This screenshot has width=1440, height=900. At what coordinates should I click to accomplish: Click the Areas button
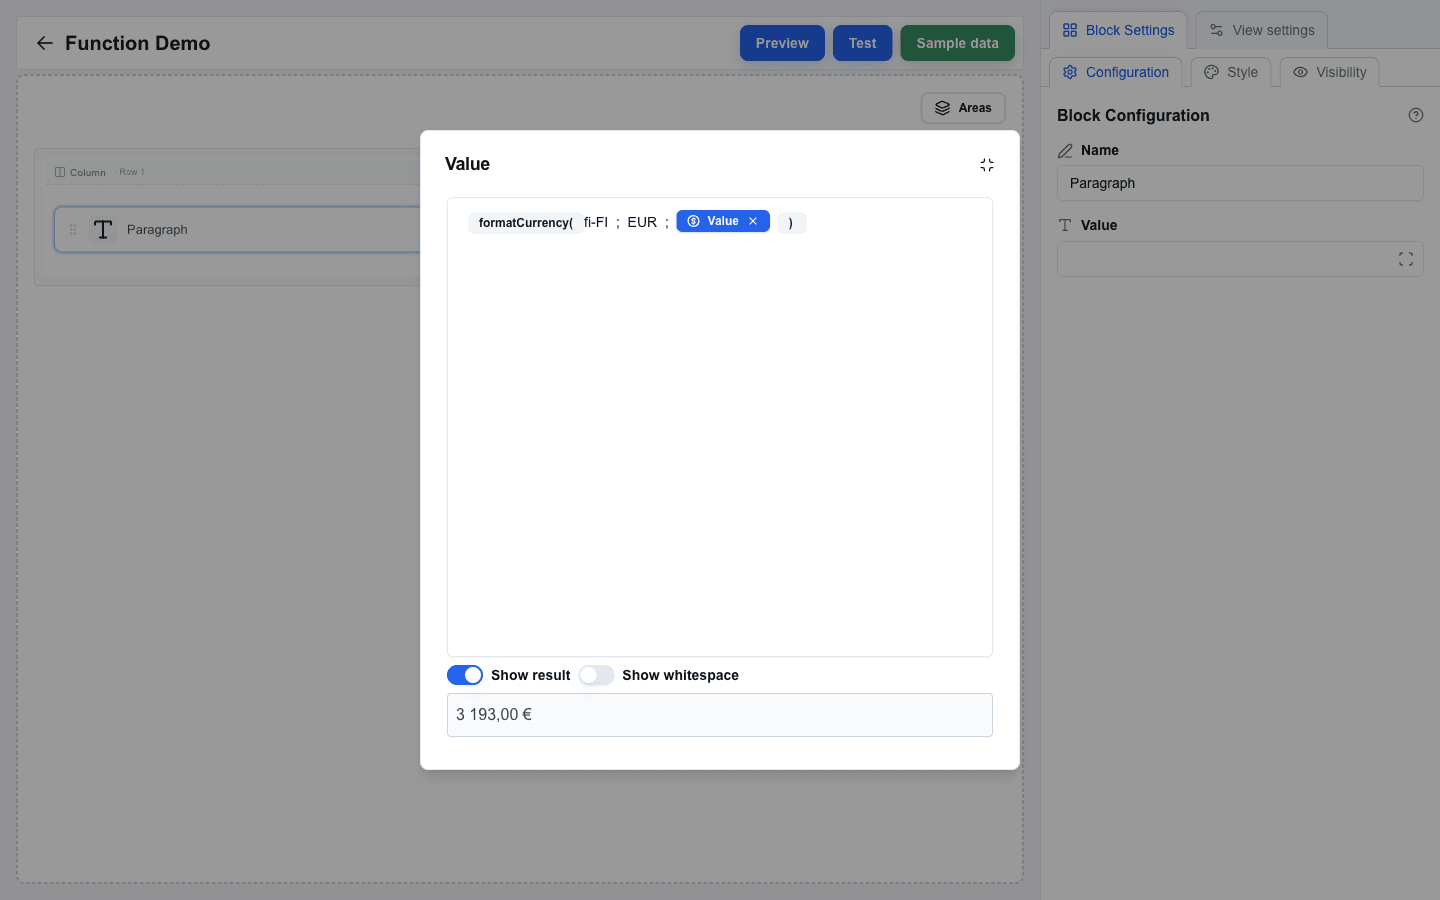[963, 108]
